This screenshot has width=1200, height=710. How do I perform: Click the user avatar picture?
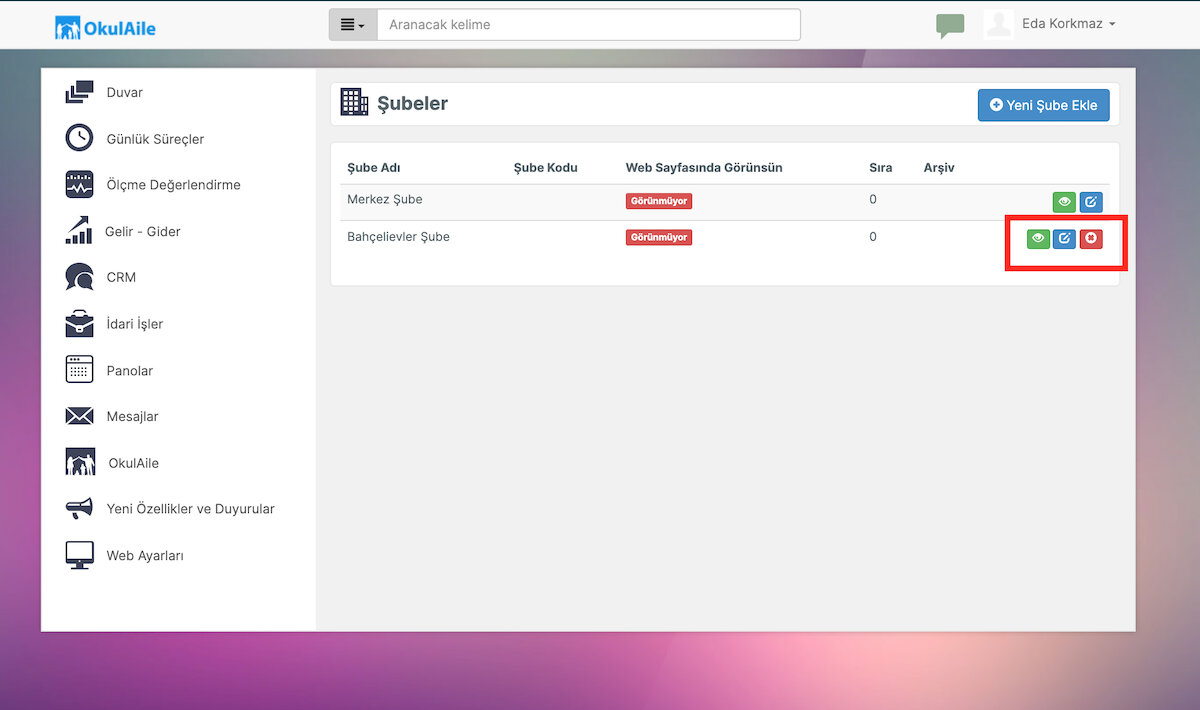[x=999, y=24]
